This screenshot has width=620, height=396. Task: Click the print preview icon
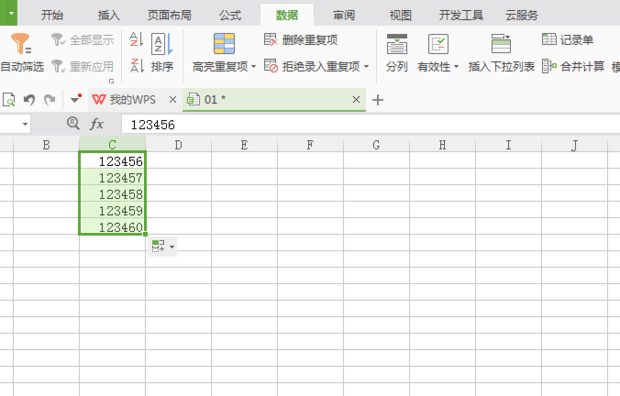[x=9, y=100]
